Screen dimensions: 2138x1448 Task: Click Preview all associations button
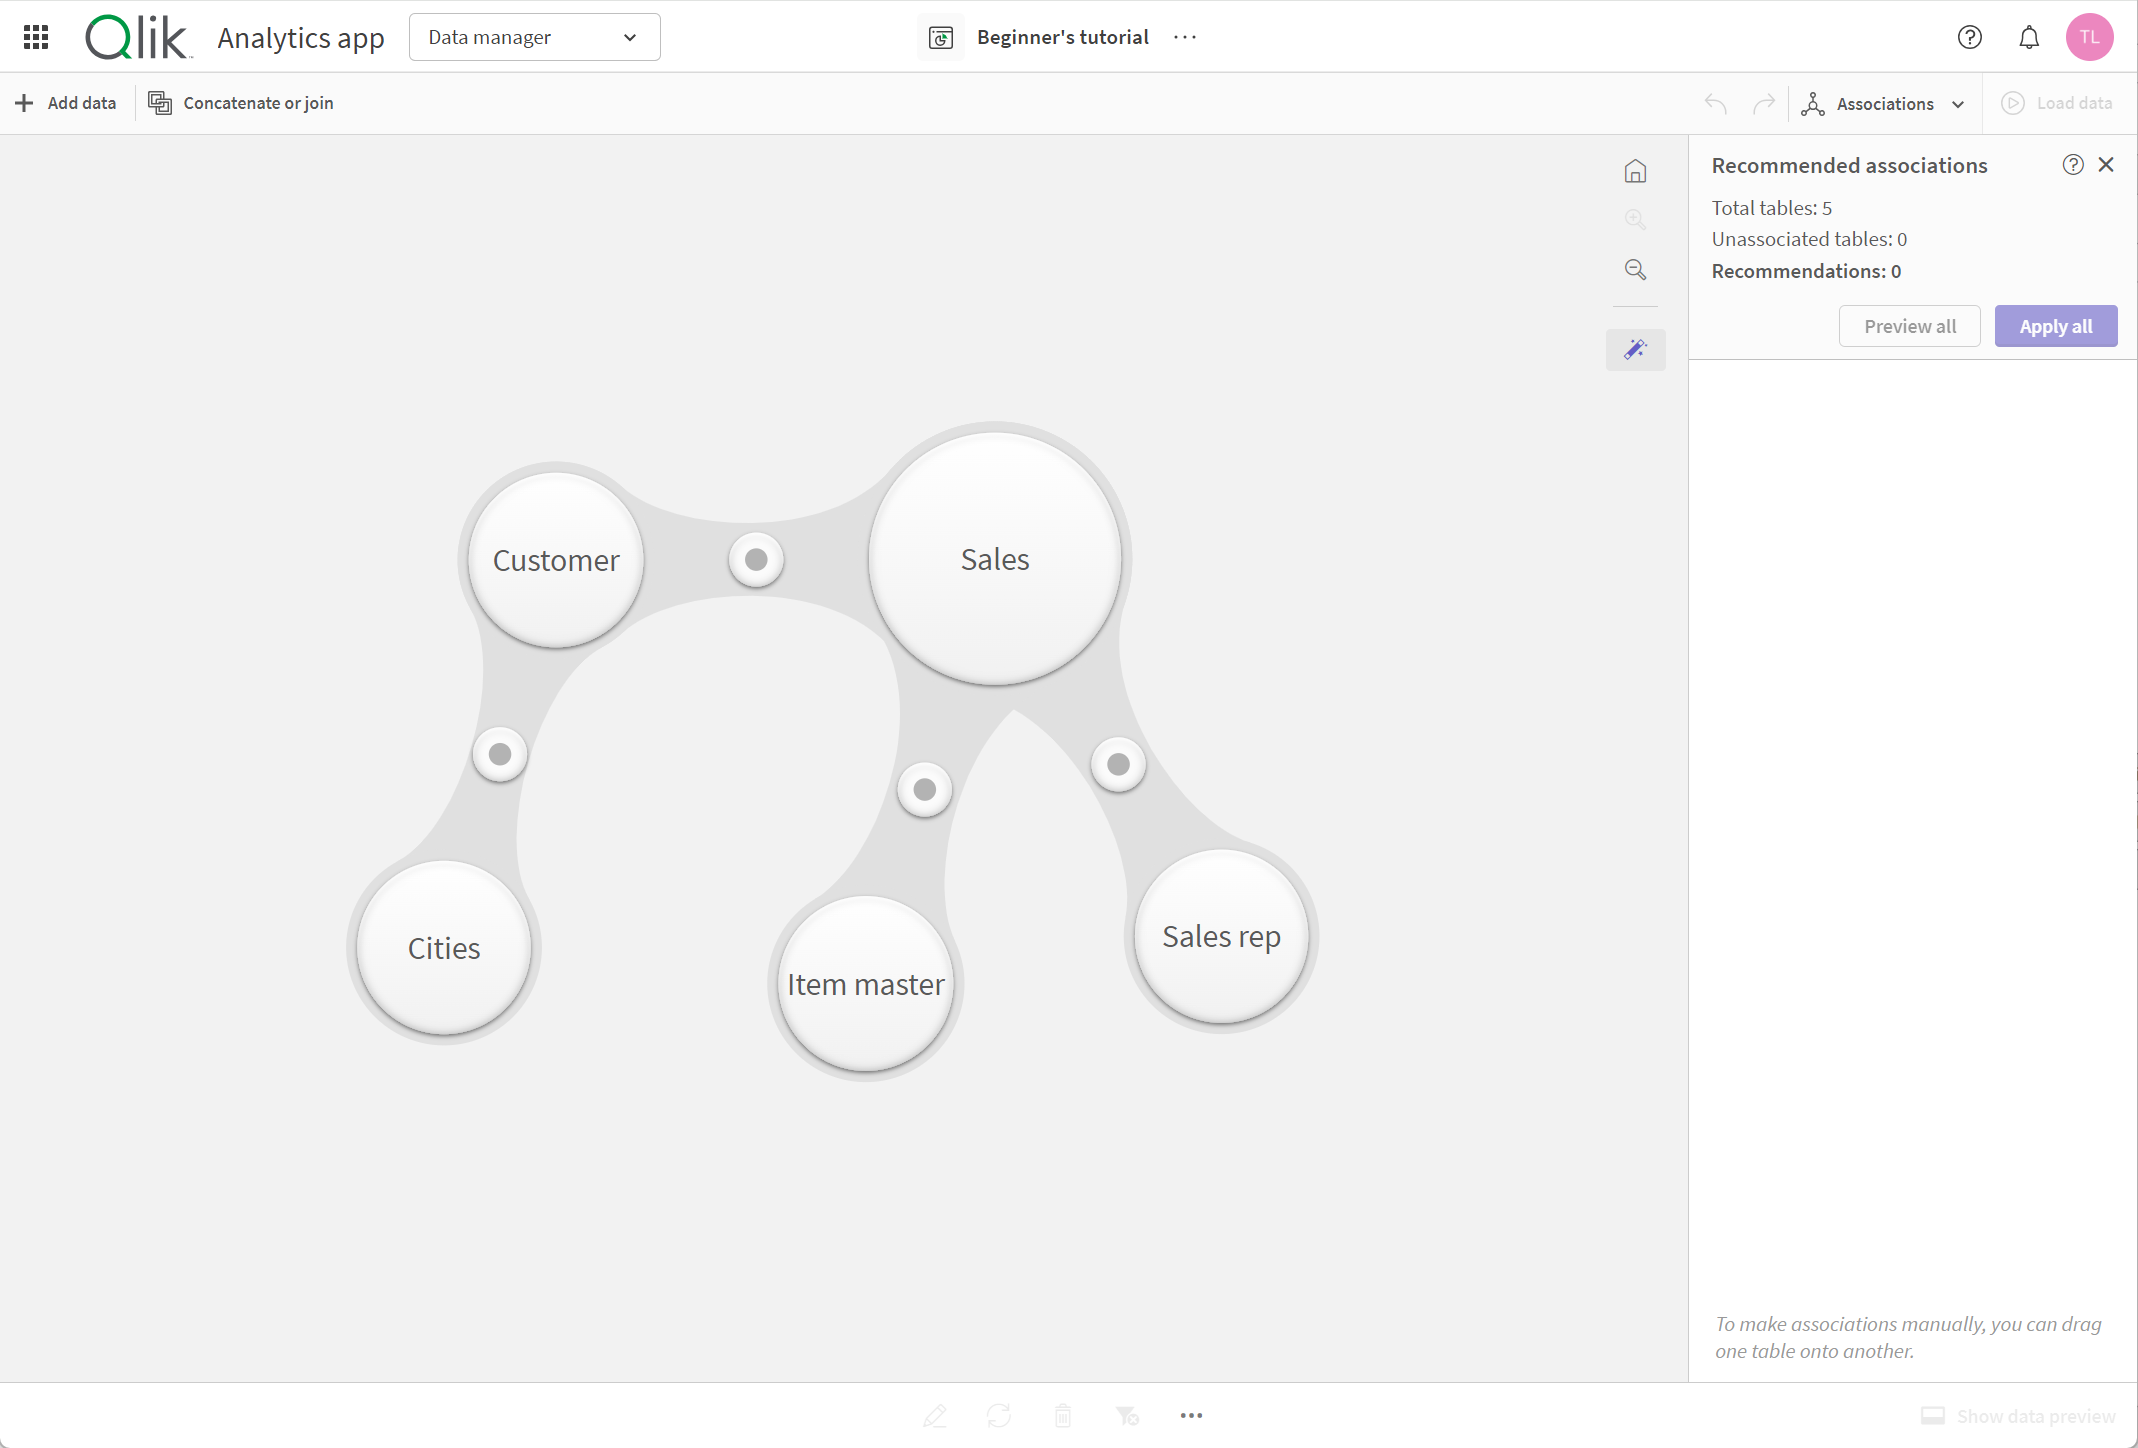(1910, 326)
